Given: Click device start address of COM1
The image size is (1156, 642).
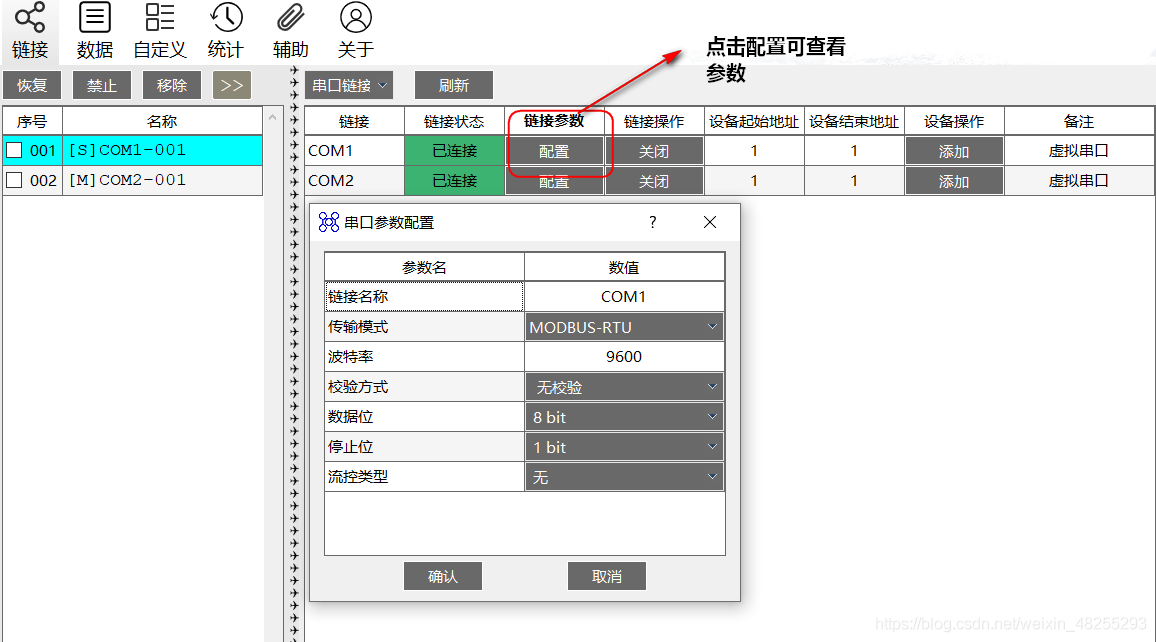Looking at the screenshot, I should click(x=754, y=151).
